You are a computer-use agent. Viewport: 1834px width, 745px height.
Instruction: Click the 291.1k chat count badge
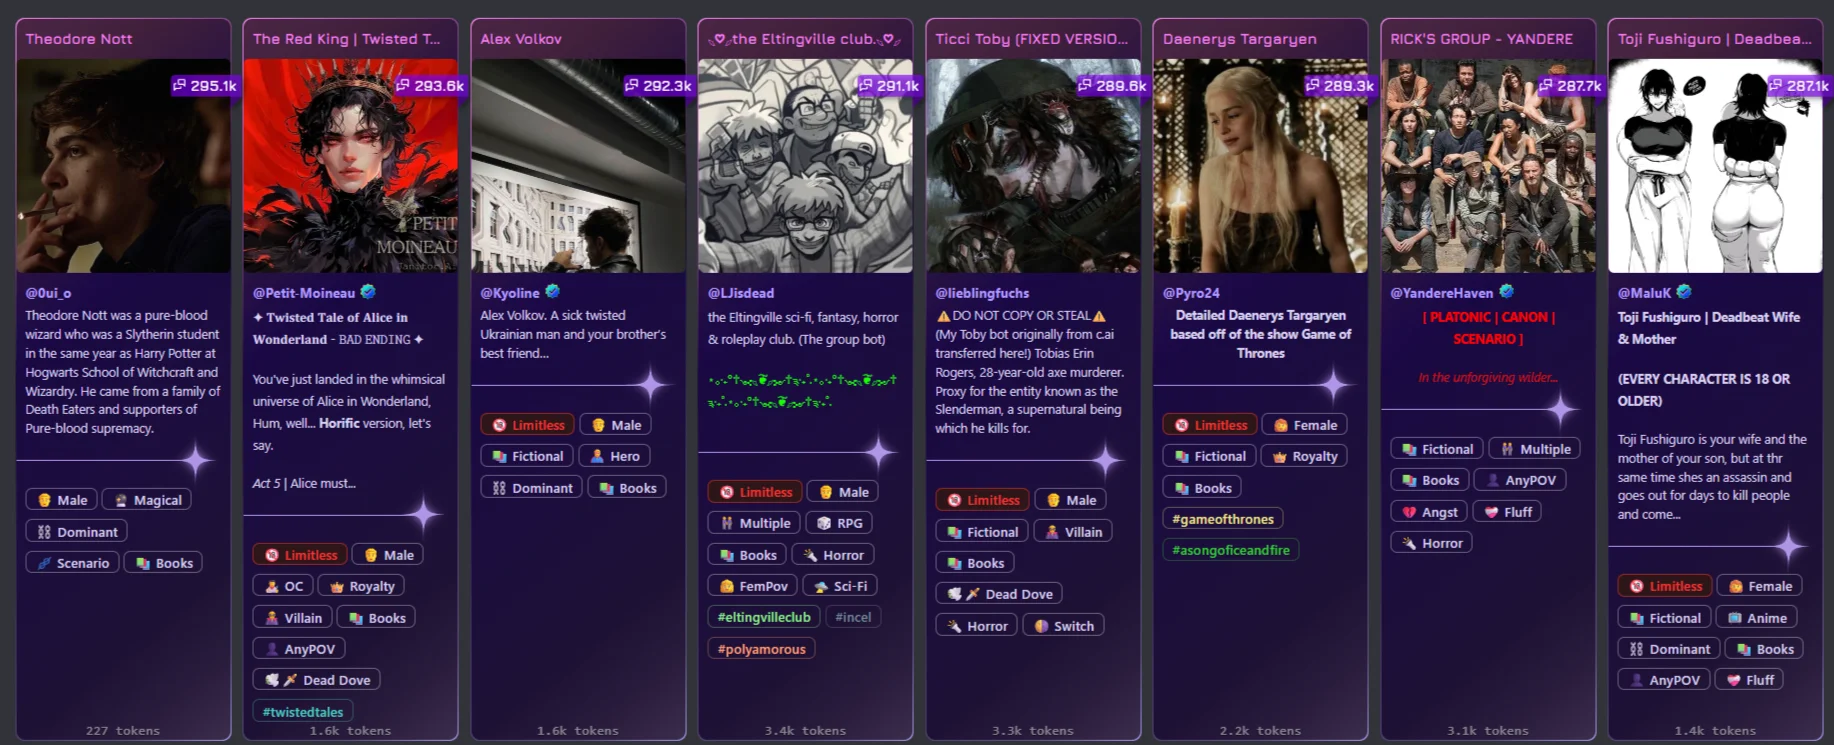click(x=888, y=86)
